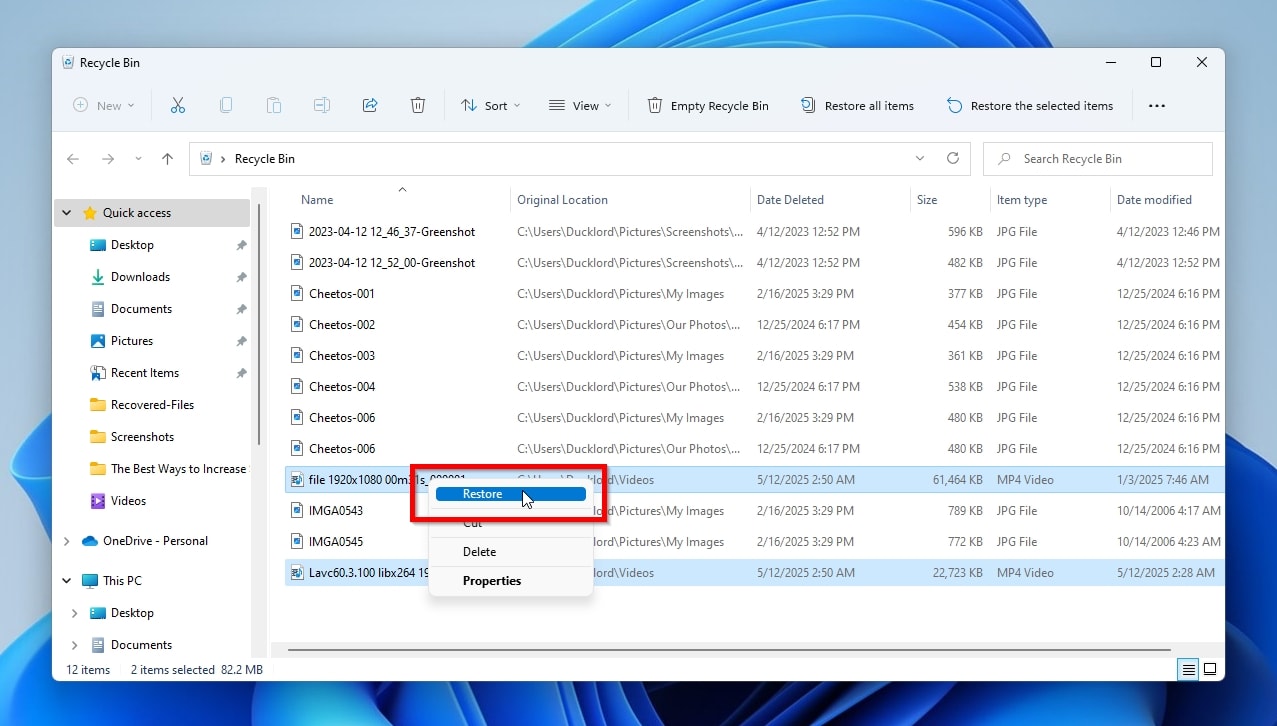Select file 2023-04-12 12_46_37-Greenshot
This screenshot has width=1277, height=726.
(392, 231)
